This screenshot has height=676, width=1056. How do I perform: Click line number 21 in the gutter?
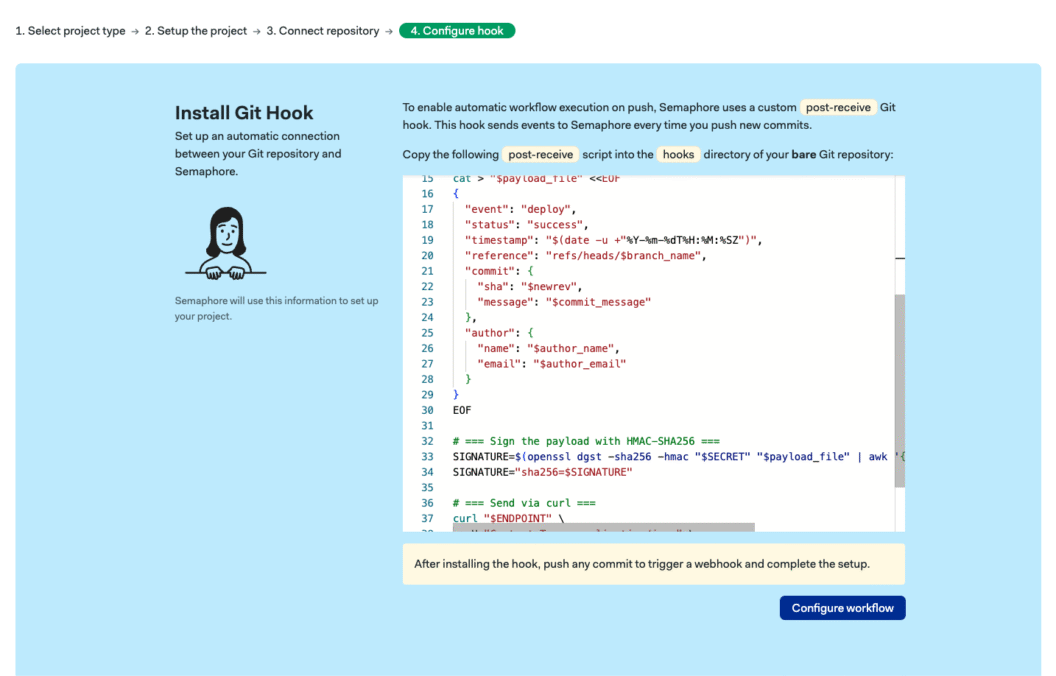pos(427,271)
